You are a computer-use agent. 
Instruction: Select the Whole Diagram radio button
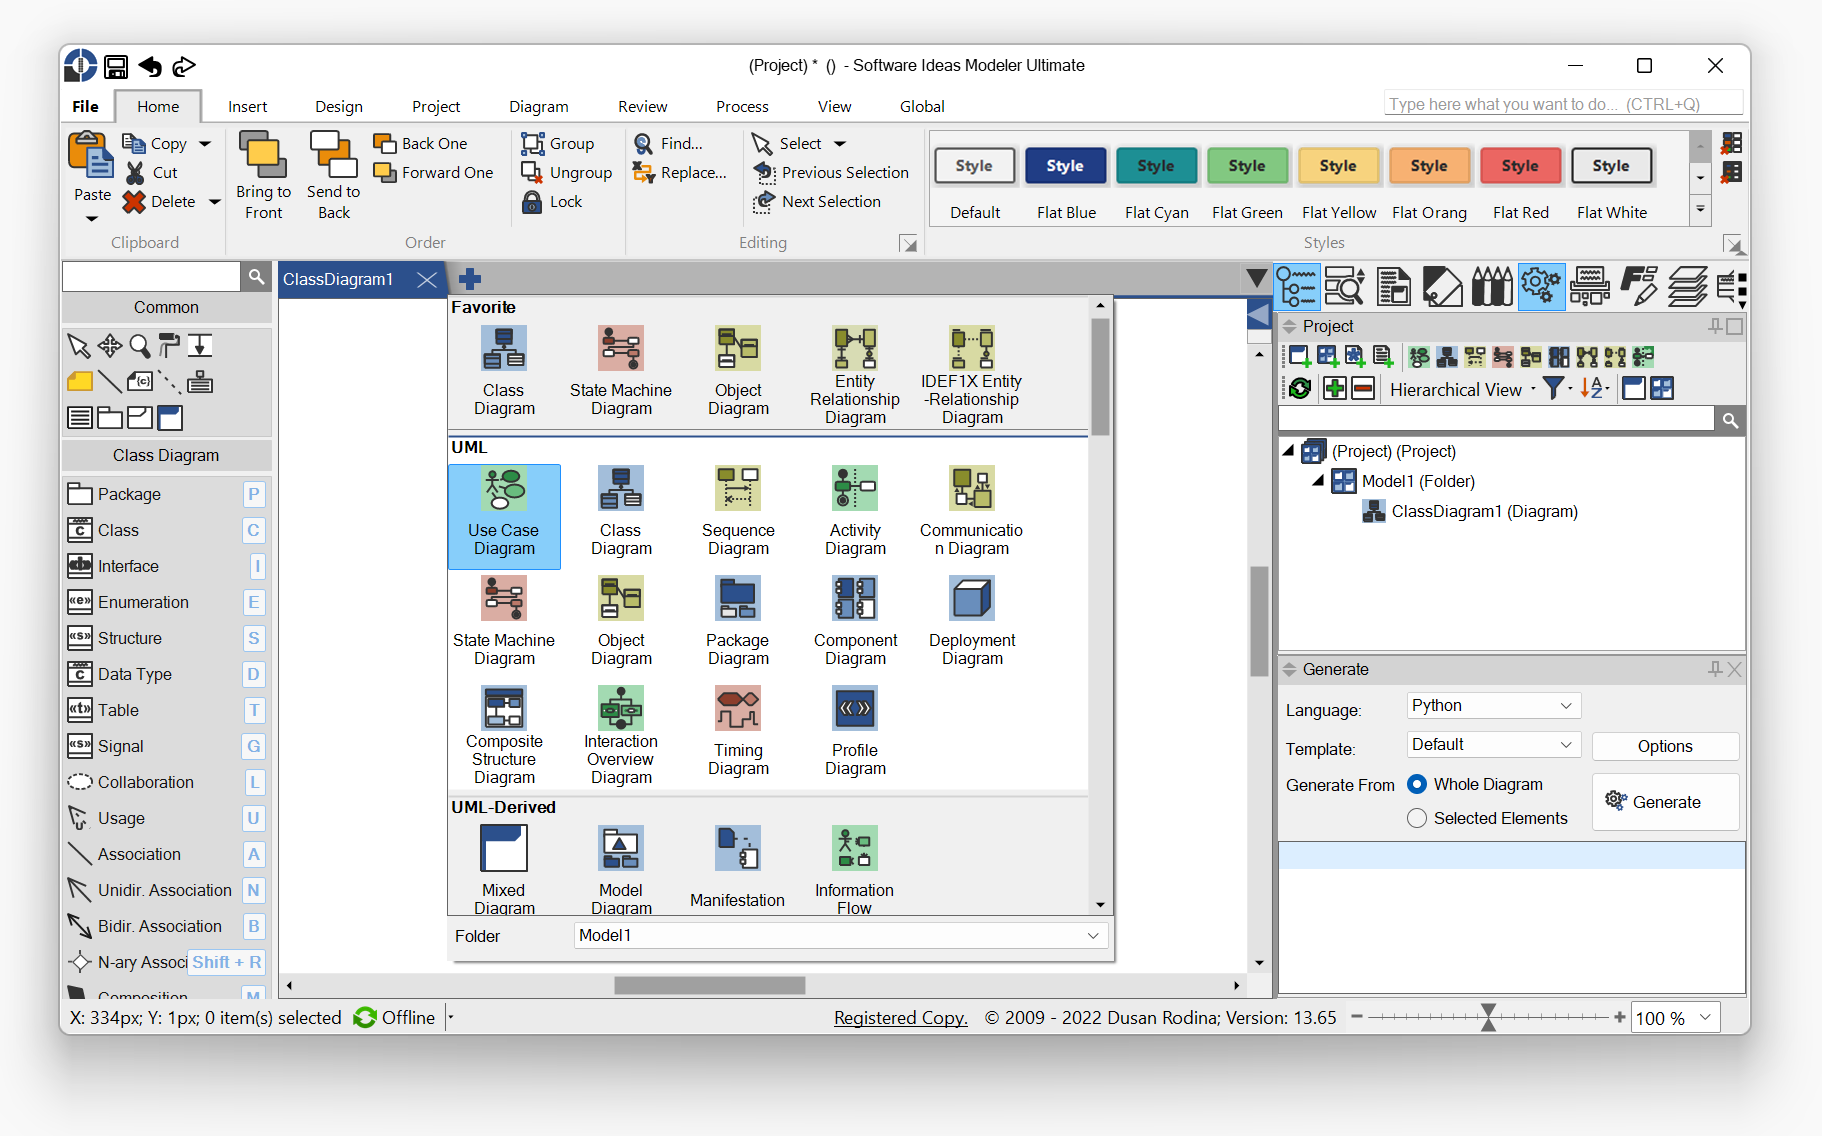click(1417, 784)
